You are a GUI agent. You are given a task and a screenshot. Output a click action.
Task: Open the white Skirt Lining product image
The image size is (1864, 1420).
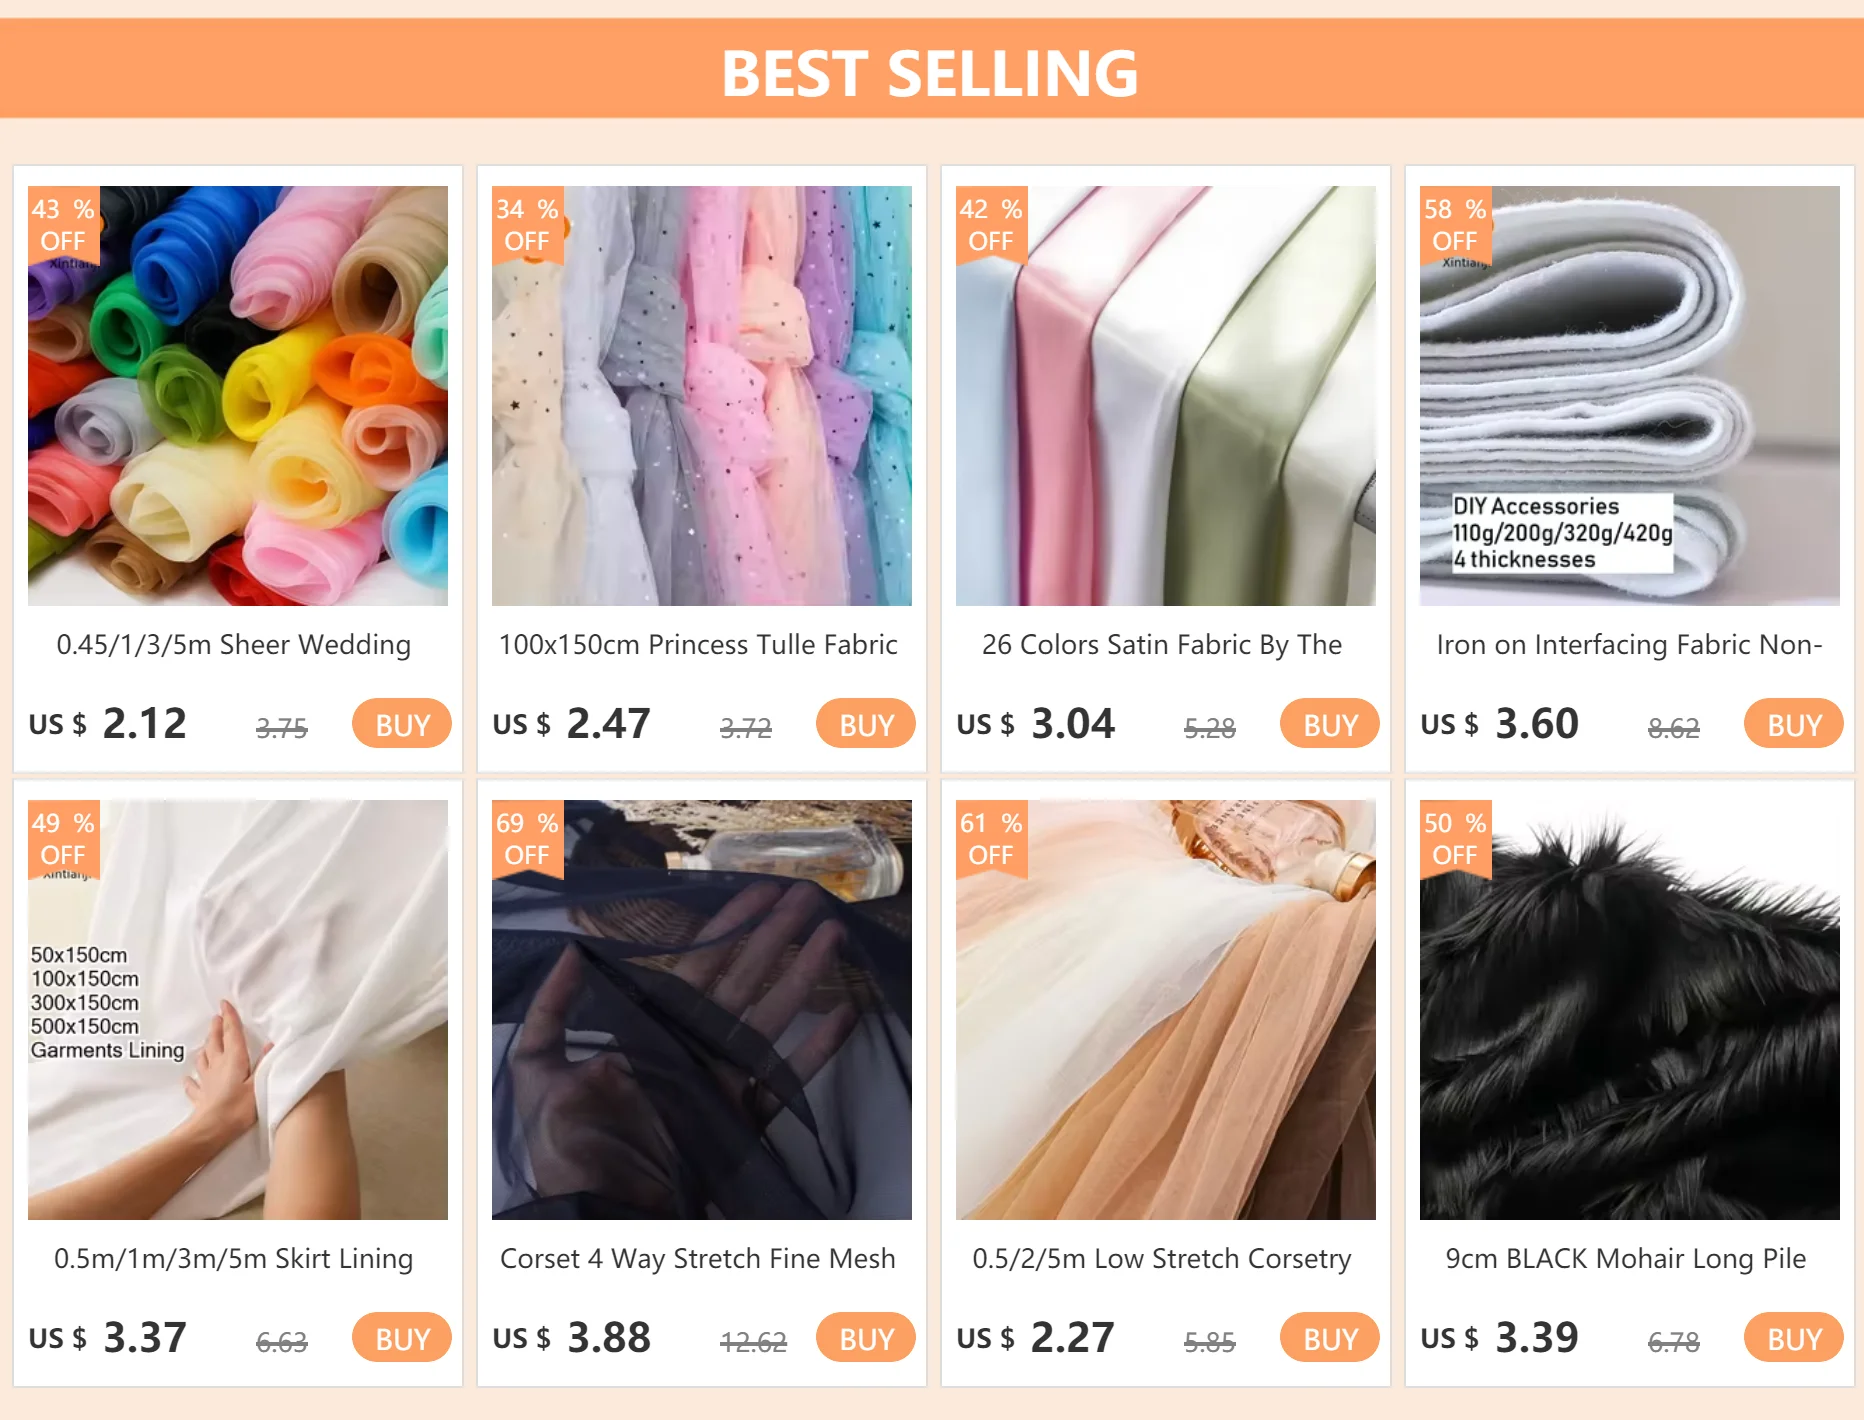pos(238,1010)
